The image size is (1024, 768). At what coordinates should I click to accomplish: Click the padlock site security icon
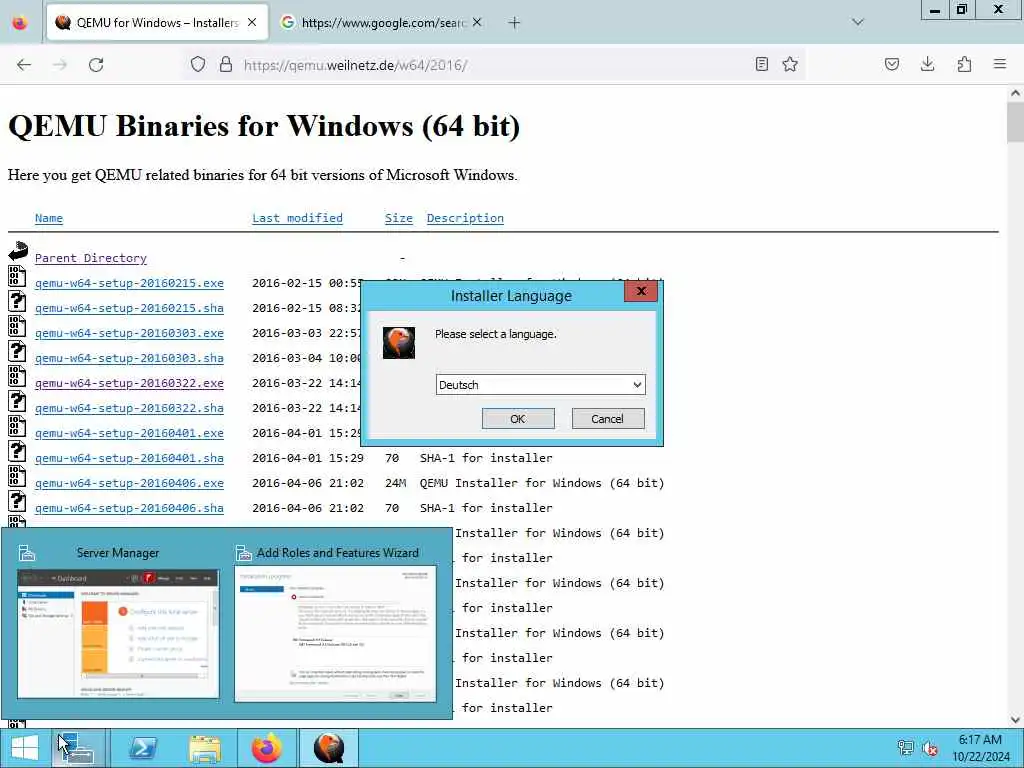pos(226,65)
